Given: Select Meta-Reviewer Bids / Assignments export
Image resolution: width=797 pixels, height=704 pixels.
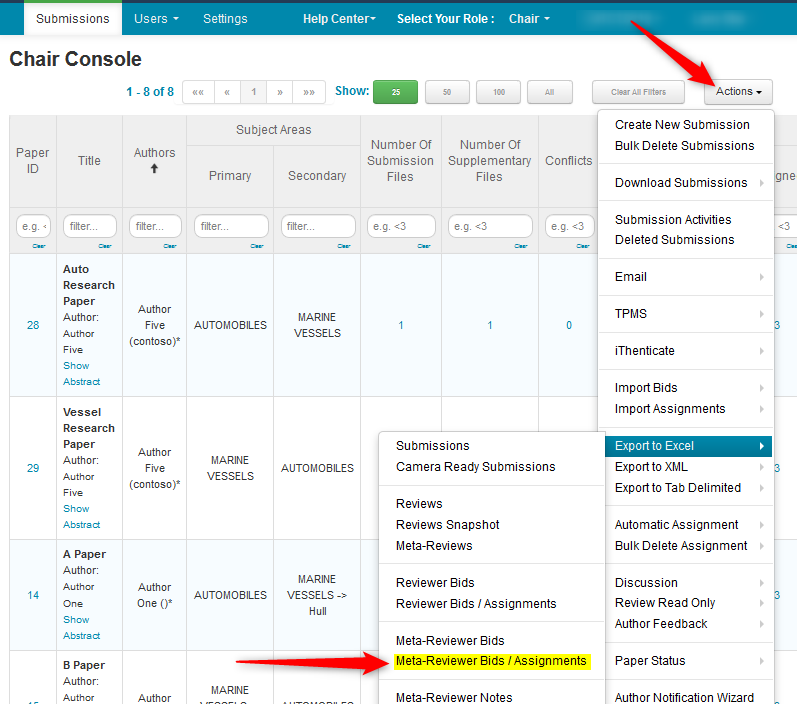Looking at the screenshot, I should tap(491, 661).
